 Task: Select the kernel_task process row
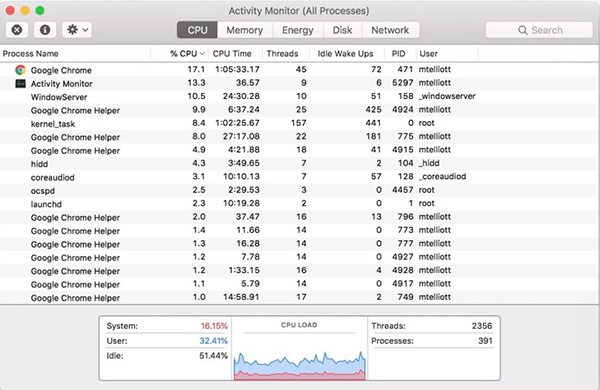click(x=299, y=123)
